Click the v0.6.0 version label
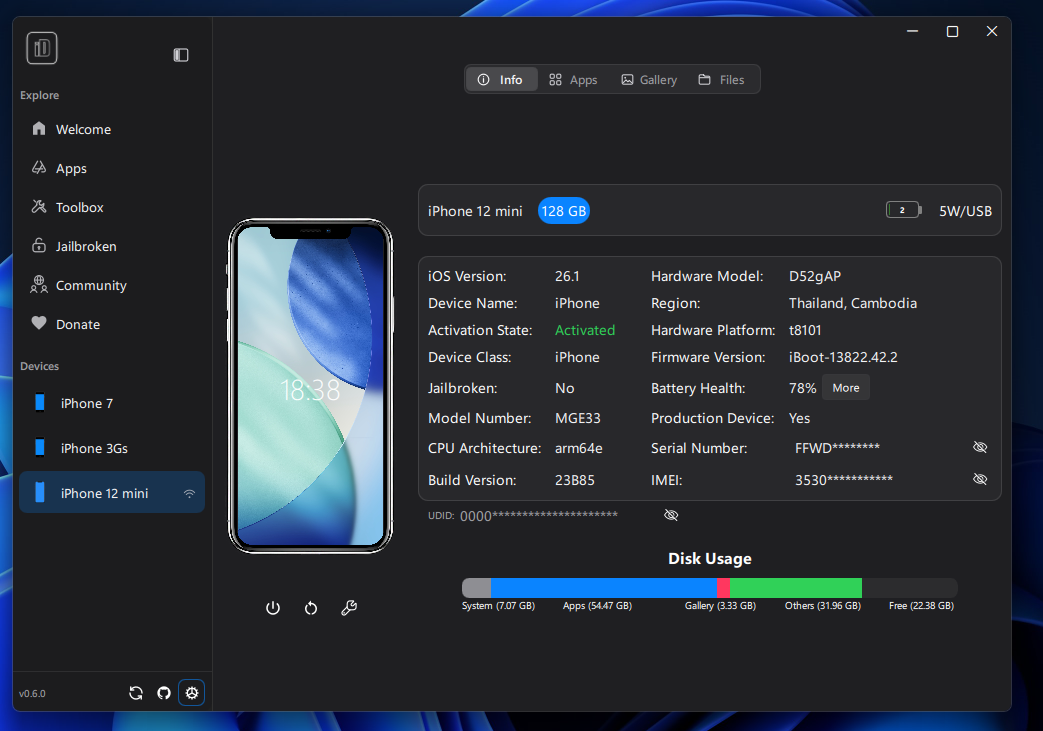This screenshot has width=1043, height=731. 32,694
